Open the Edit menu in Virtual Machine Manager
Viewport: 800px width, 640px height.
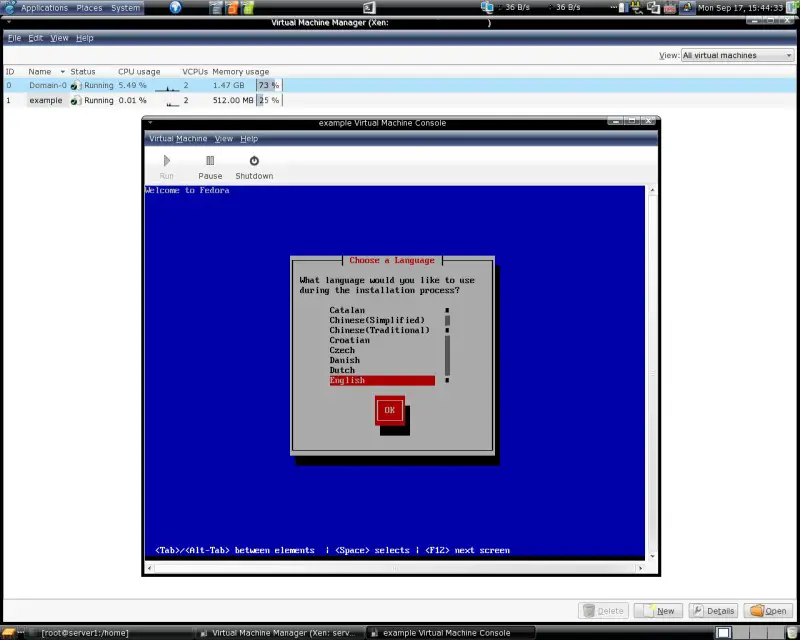click(35, 38)
